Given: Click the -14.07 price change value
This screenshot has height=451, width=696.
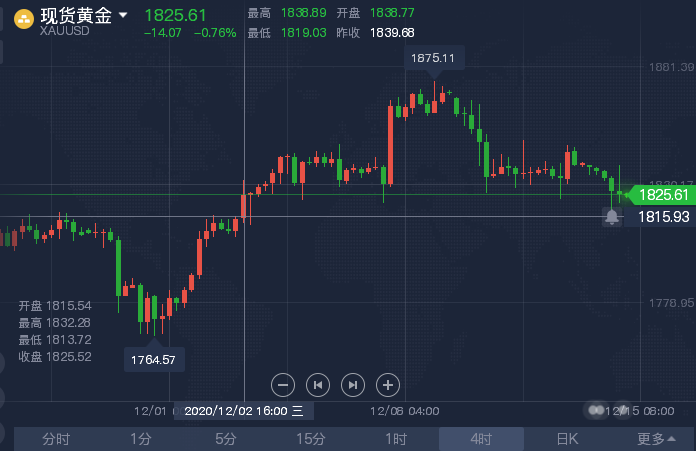Looking at the screenshot, I should (x=162, y=33).
